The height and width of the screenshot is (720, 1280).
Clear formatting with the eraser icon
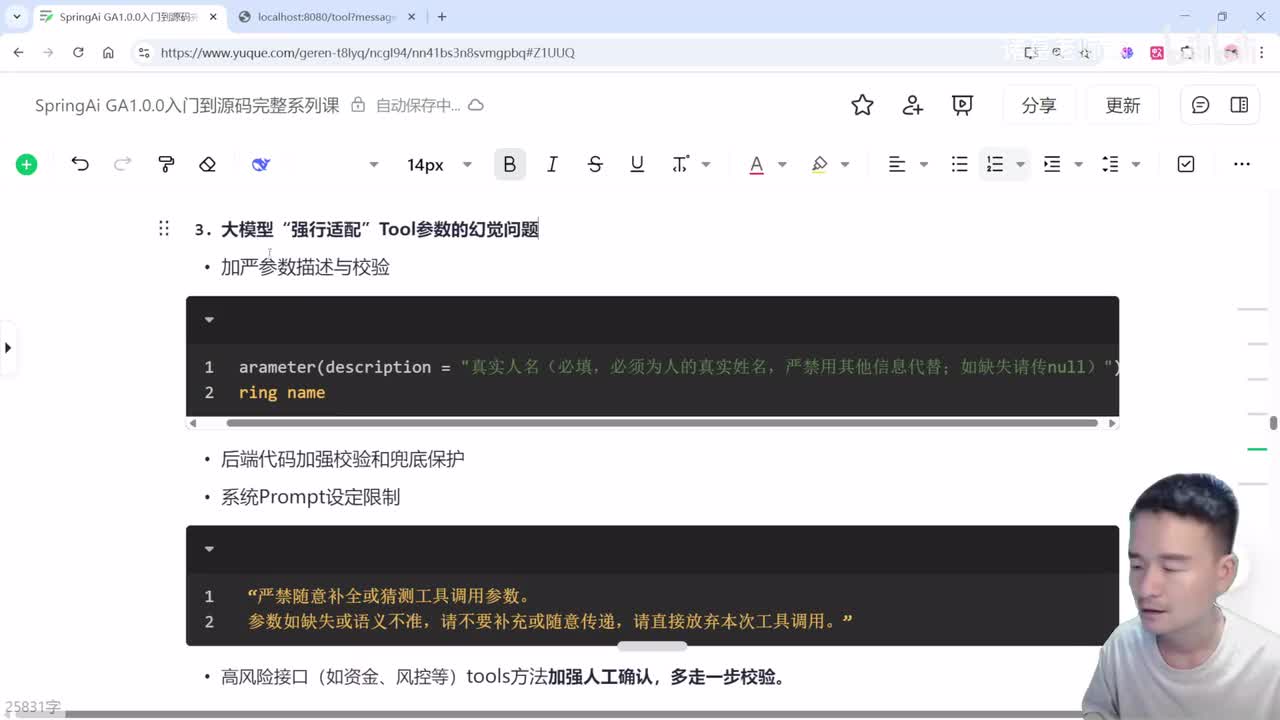207,164
